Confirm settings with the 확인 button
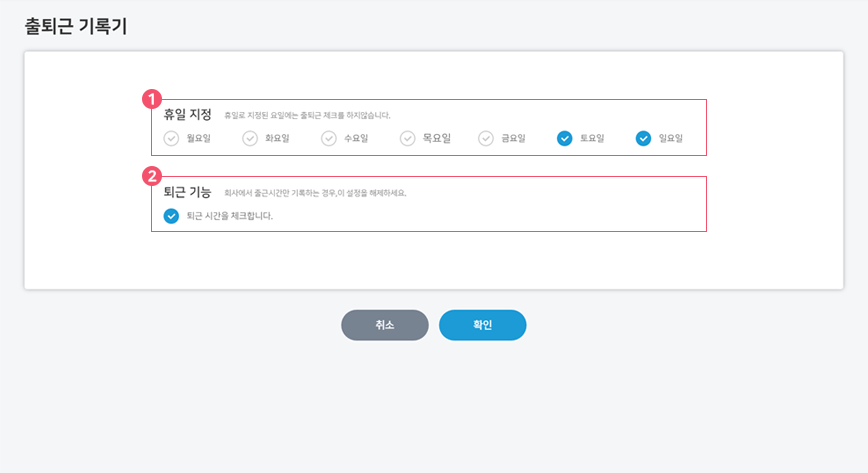Viewport: 868px width, 473px height. click(x=483, y=325)
